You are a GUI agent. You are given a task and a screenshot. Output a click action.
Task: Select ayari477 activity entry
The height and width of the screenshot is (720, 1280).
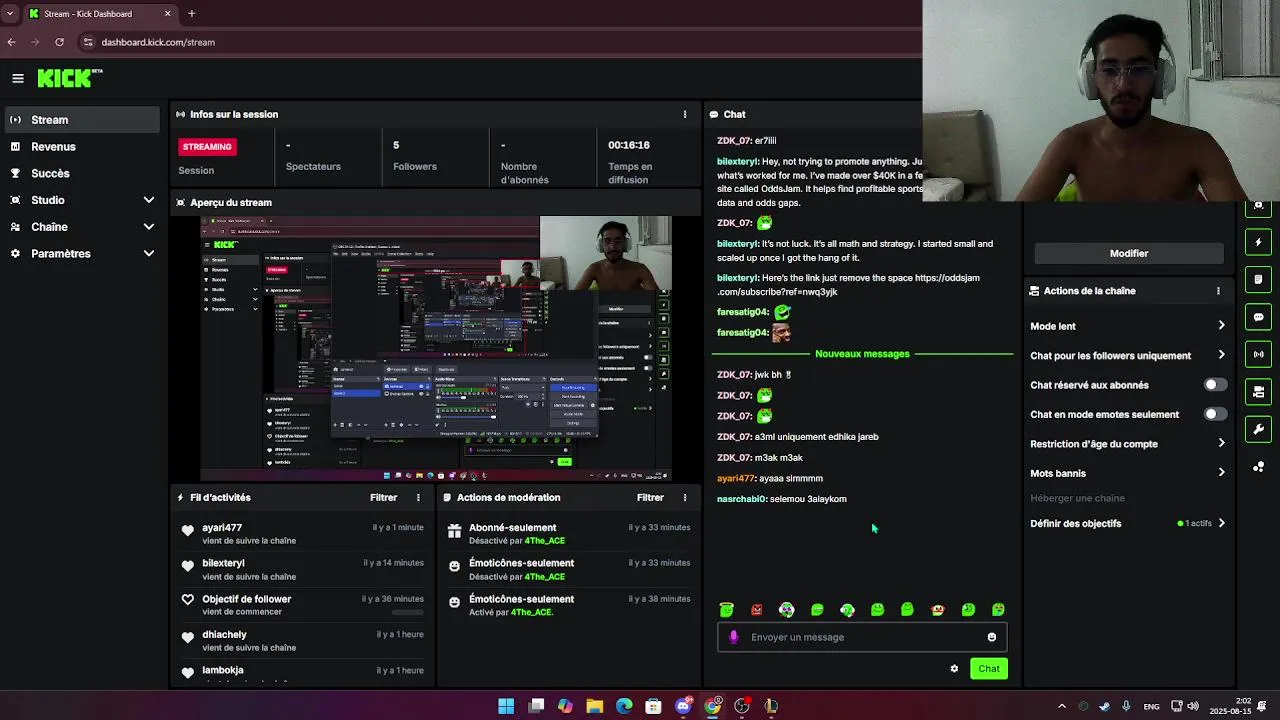303,534
